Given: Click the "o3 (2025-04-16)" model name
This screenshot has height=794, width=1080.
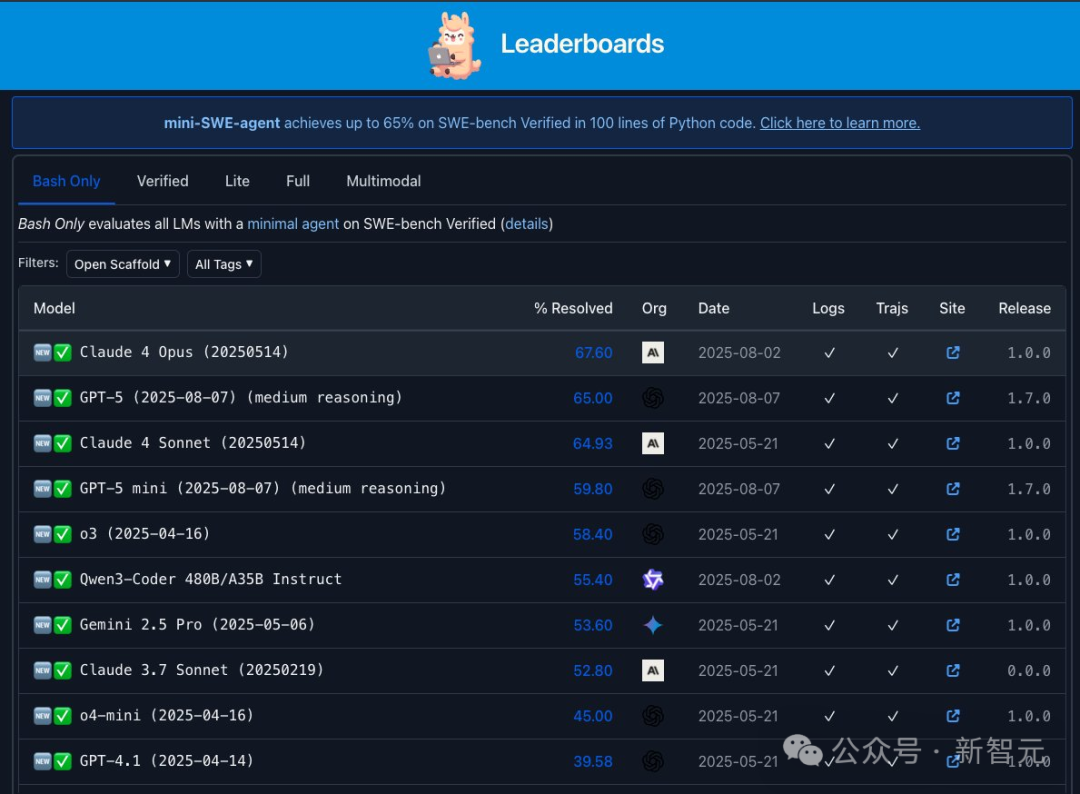Looking at the screenshot, I should click(145, 534).
